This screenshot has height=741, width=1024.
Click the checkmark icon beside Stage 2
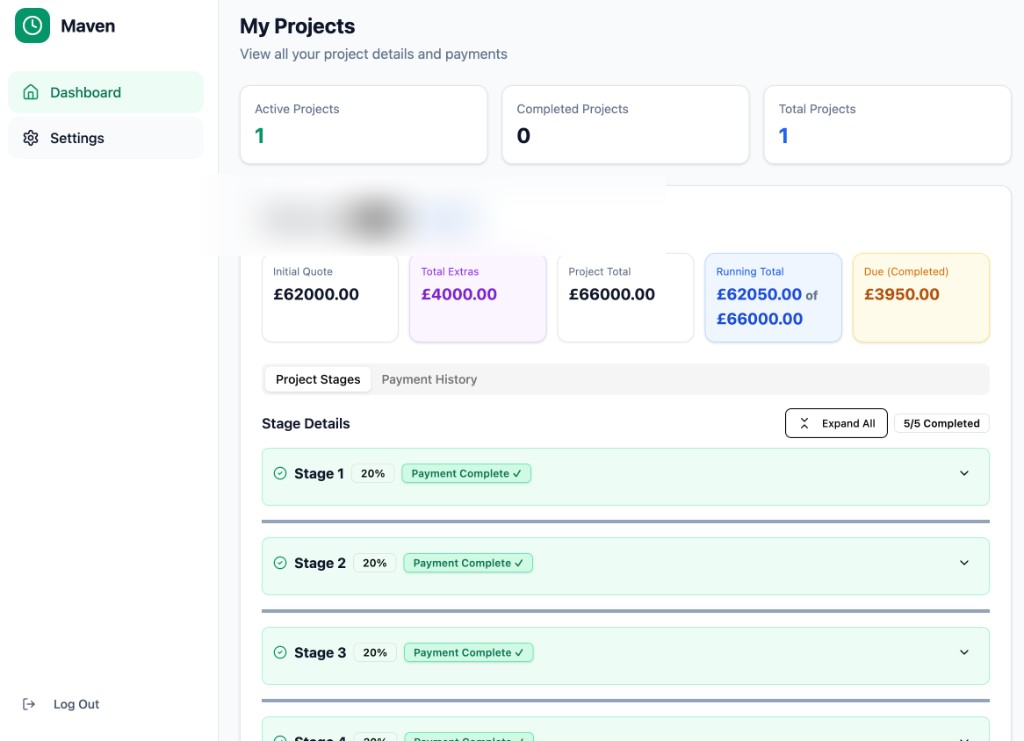(x=279, y=563)
